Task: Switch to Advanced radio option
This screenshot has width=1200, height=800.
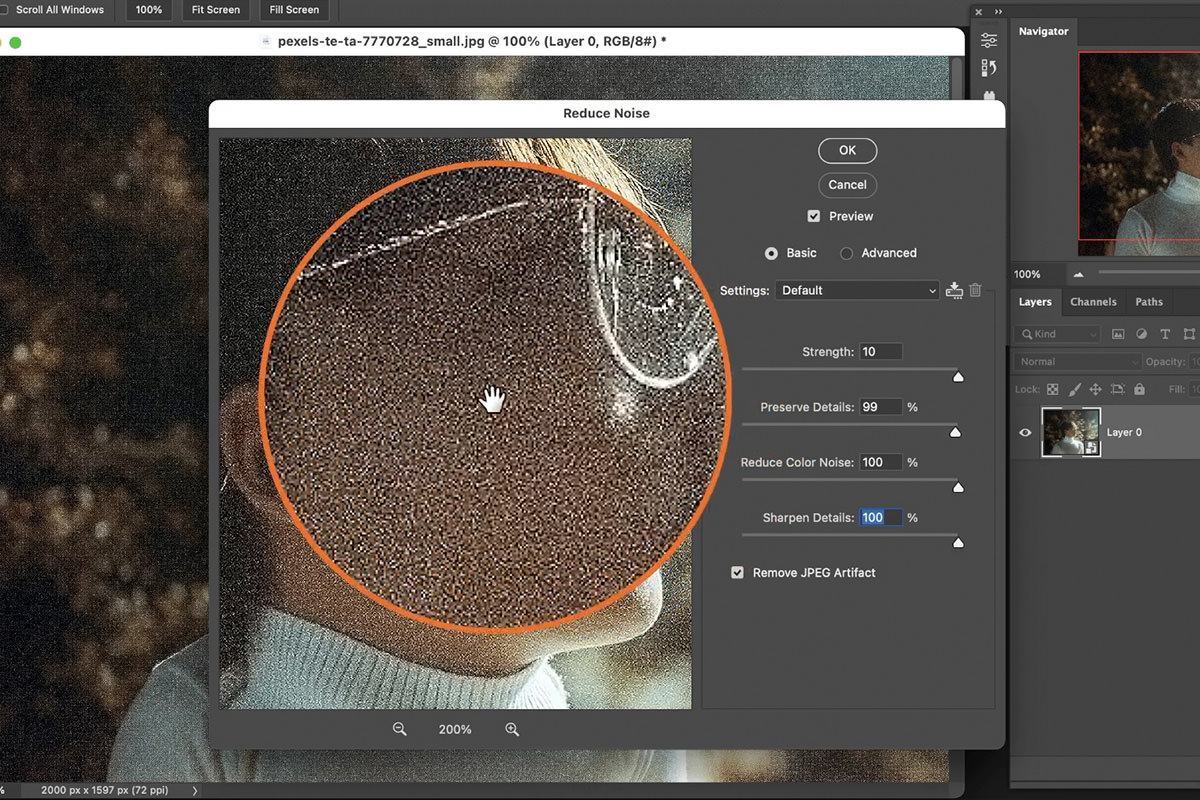Action: tap(846, 253)
